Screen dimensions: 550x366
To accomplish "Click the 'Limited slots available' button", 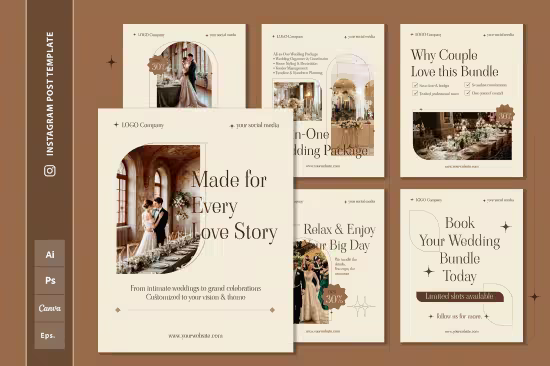I will pos(460,297).
